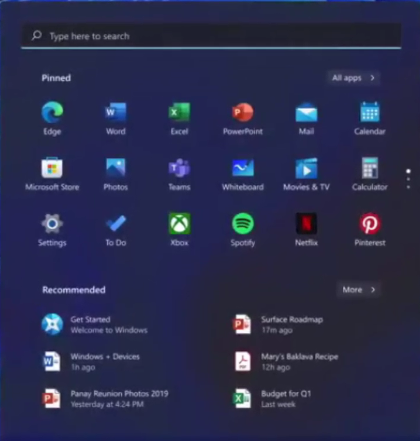Screen dimensions: 420x441
Task: Go to first pinned page dot
Action: 408,171
